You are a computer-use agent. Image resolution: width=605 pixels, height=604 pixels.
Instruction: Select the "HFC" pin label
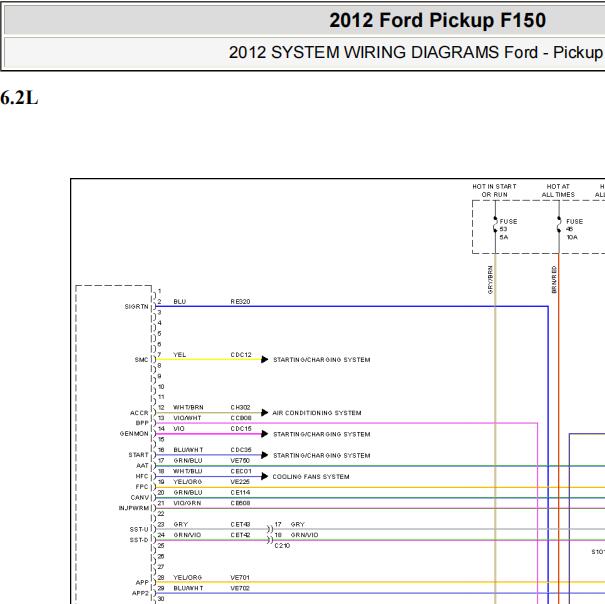coord(142,476)
